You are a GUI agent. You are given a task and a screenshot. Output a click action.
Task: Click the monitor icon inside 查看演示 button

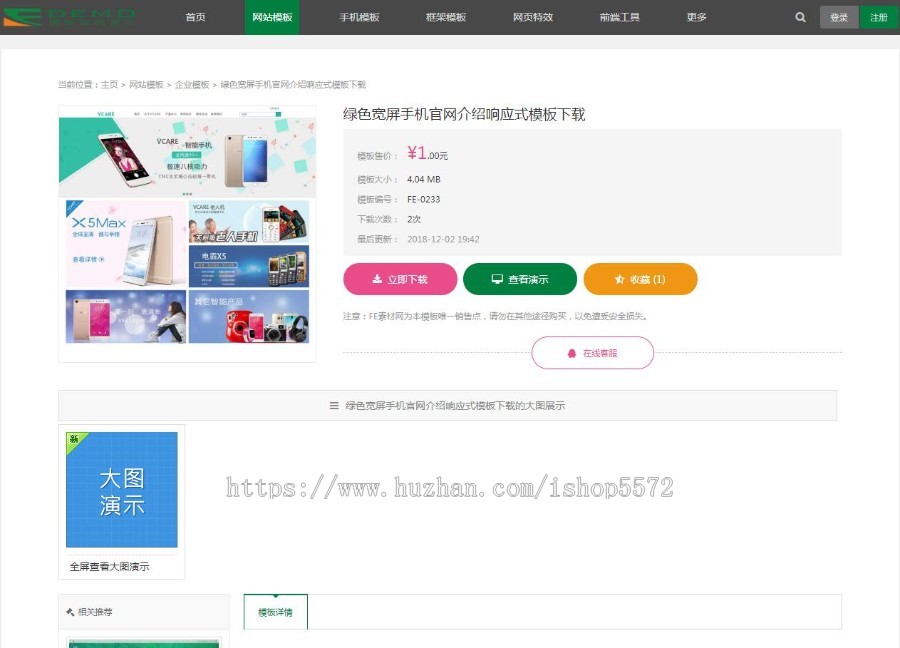click(x=496, y=279)
